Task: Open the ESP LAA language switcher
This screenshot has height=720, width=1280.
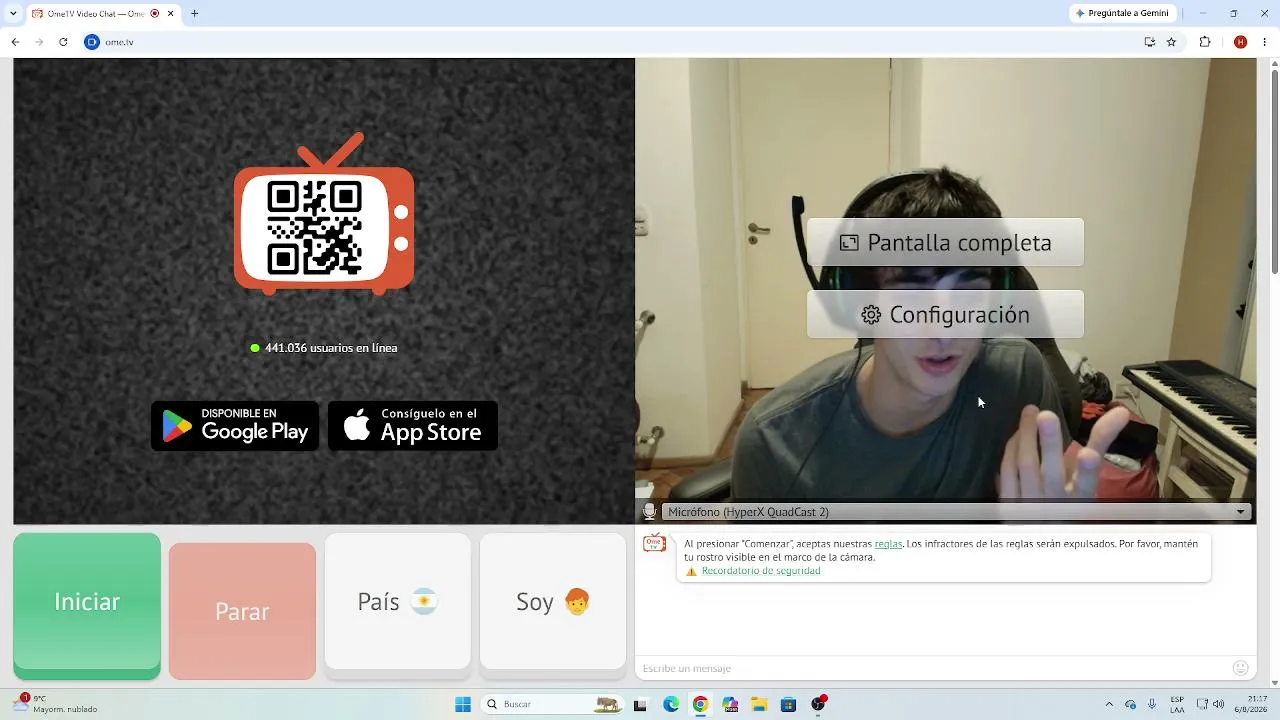Action: pyautogui.click(x=1177, y=705)
